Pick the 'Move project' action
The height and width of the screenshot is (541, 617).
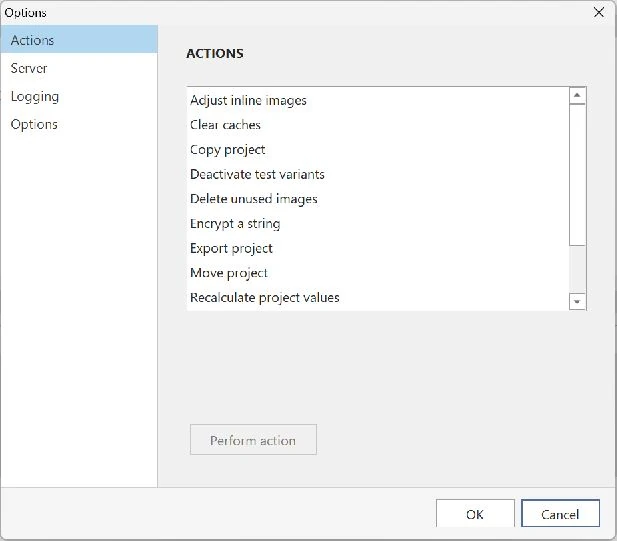pos(378,273)
